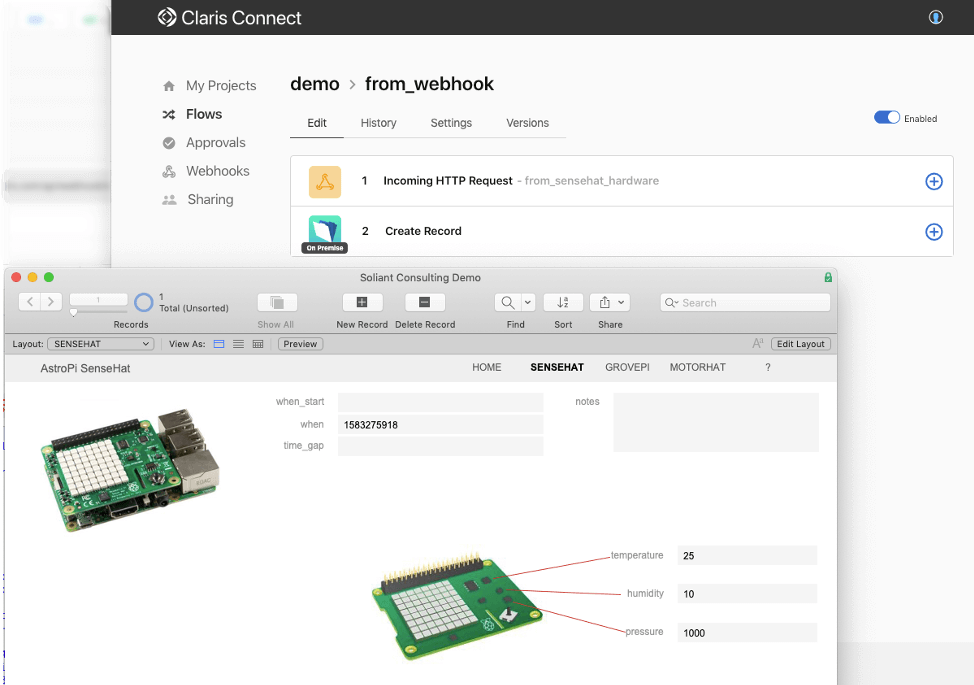Click the Edit Layout button
This screenshot has height=685, width=974.
coord(800,344)
